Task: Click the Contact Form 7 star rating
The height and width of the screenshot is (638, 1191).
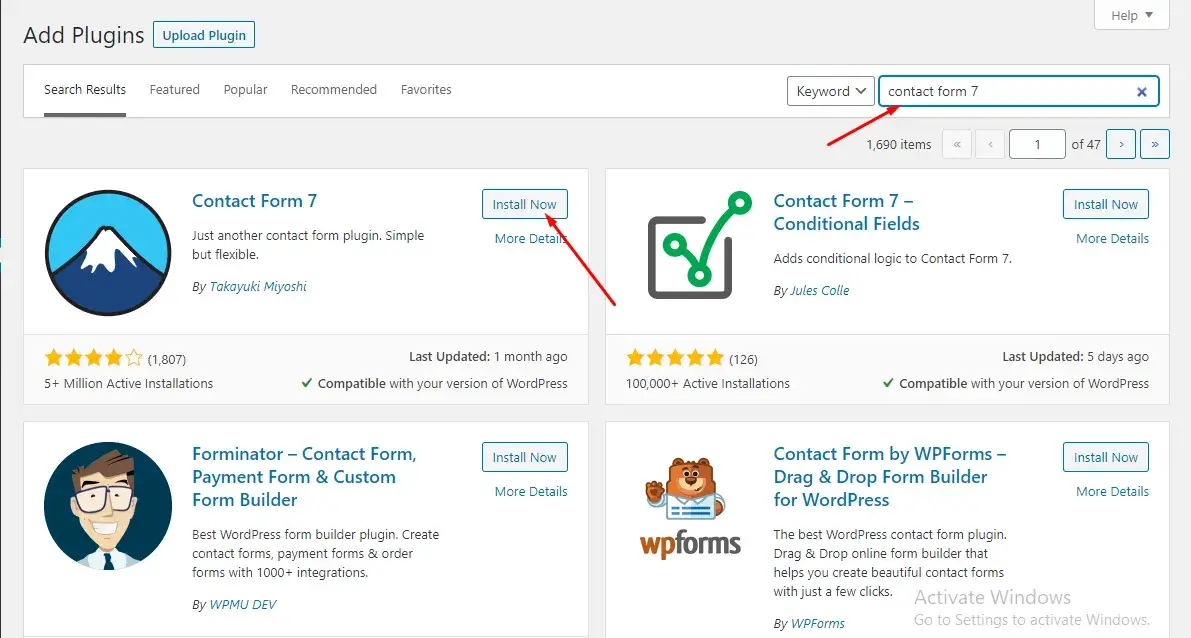Action: pyautogui.click(x=94, y=358)
